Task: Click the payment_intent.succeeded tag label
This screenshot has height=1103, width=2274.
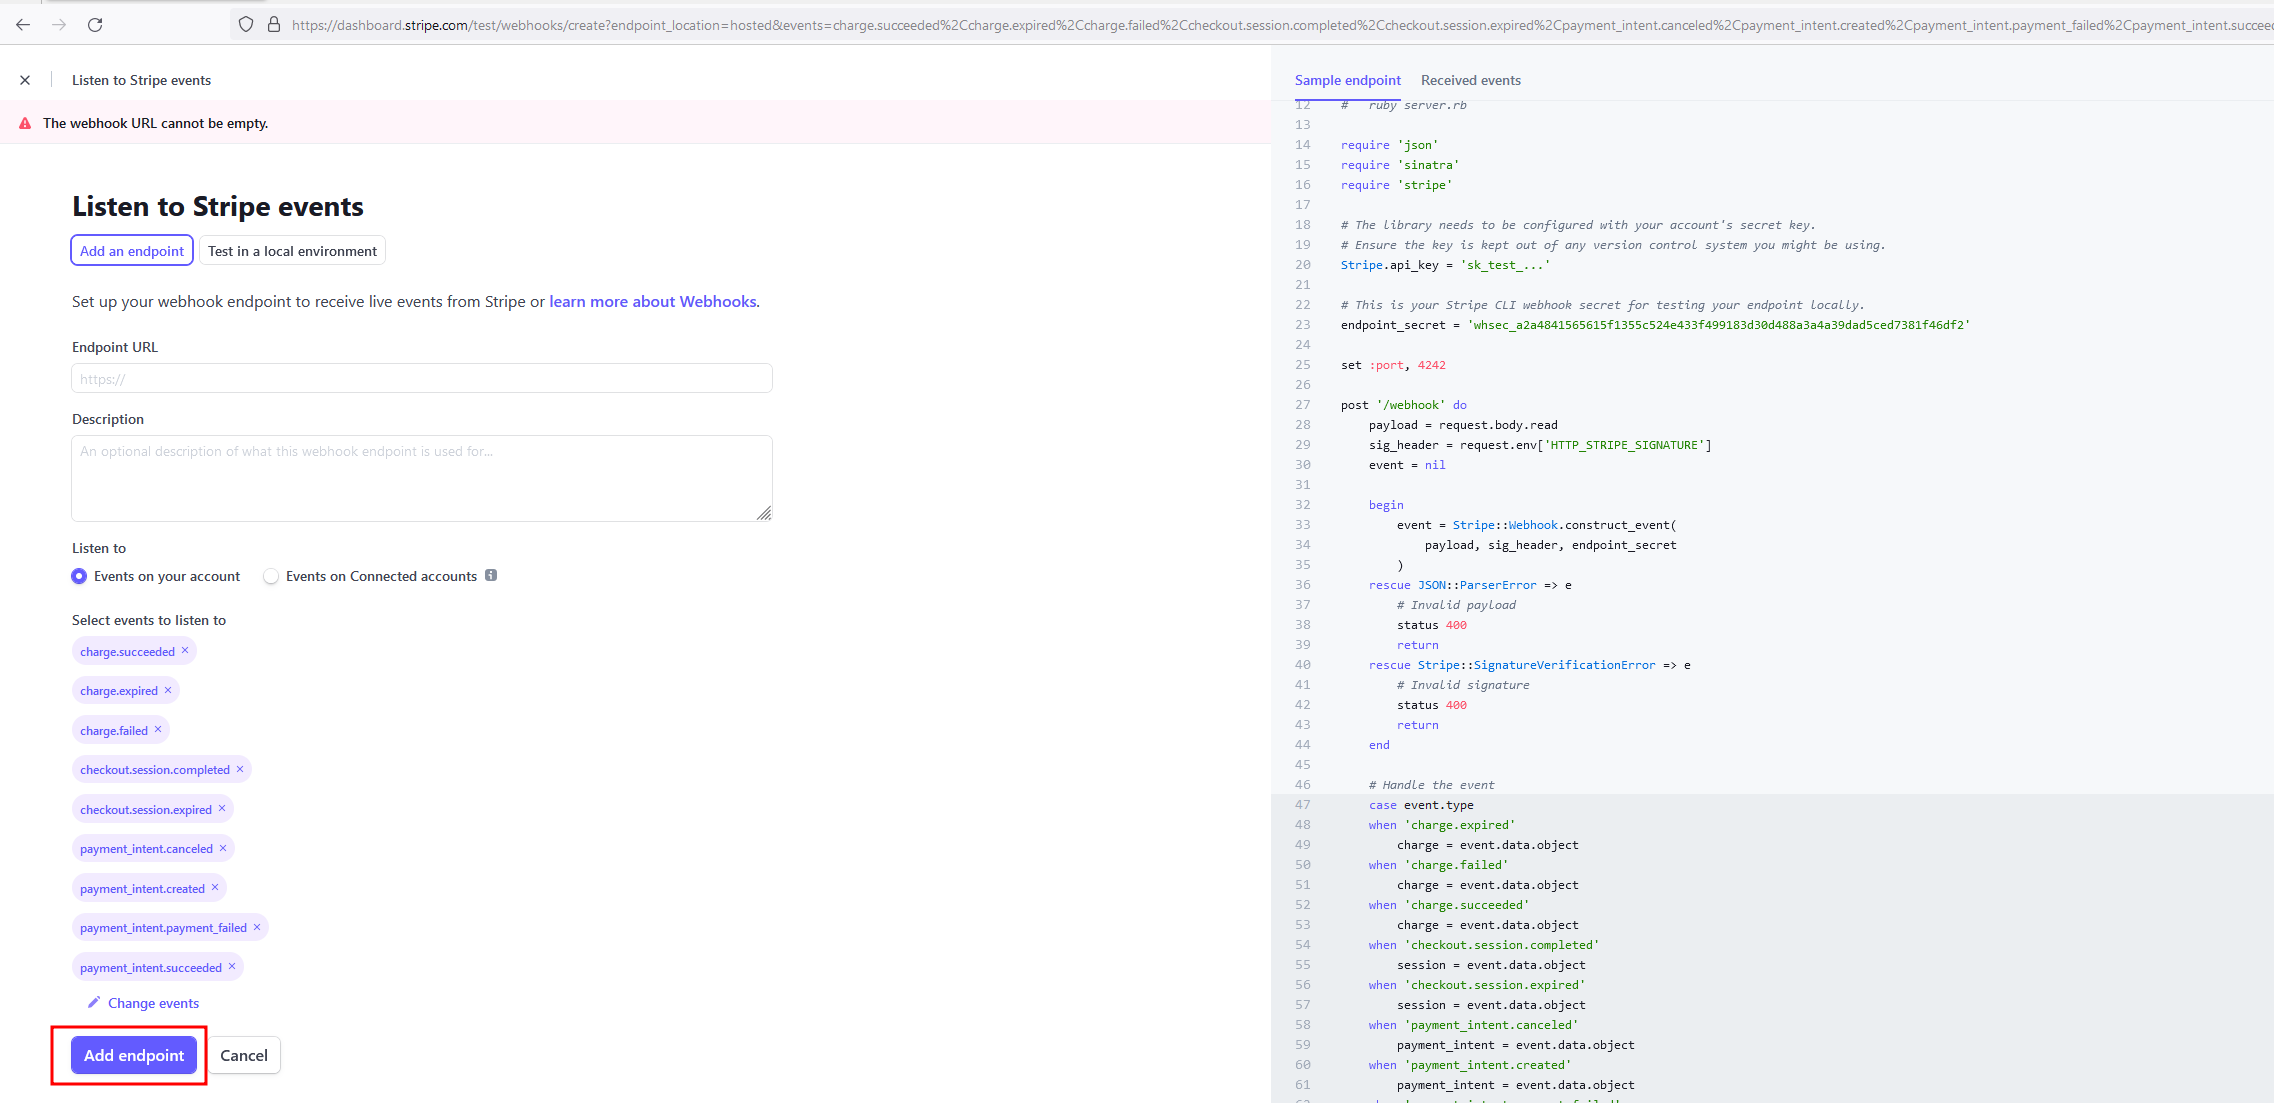Action: point(151,968)
